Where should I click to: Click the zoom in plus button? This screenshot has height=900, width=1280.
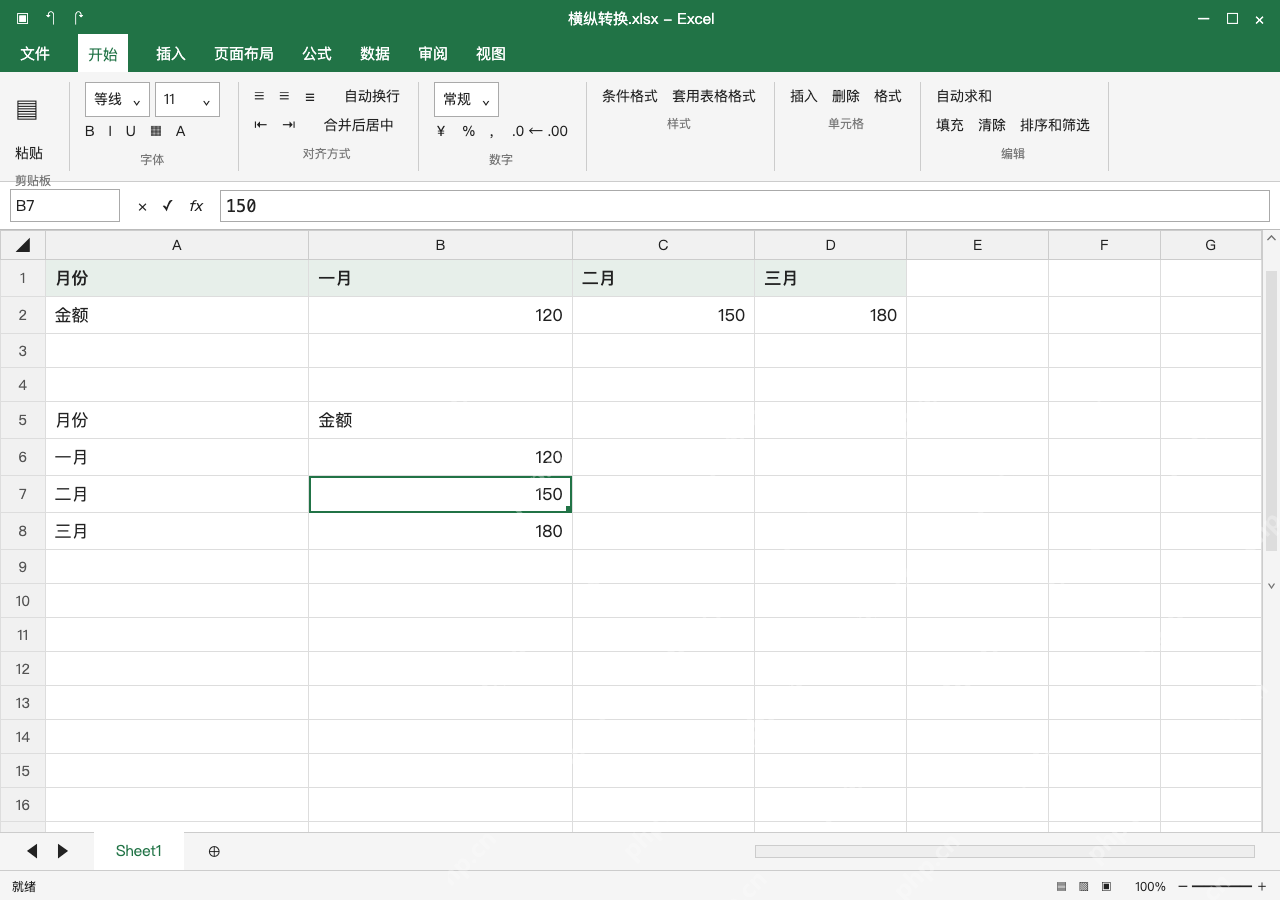click(x=1262, y=886)
